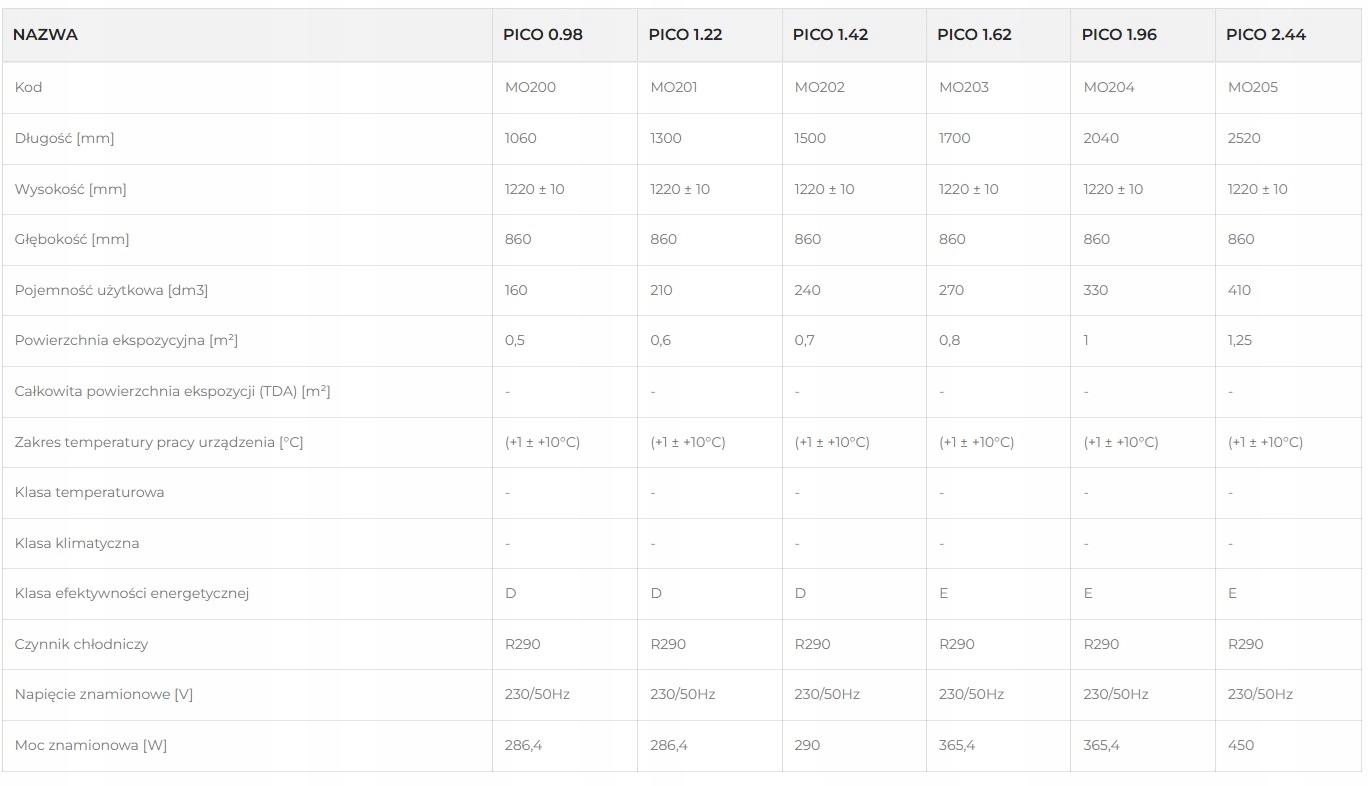1370x786 pixels.
Task: Click the Czynnik chłodniczy row label
Action: point(81,644)
